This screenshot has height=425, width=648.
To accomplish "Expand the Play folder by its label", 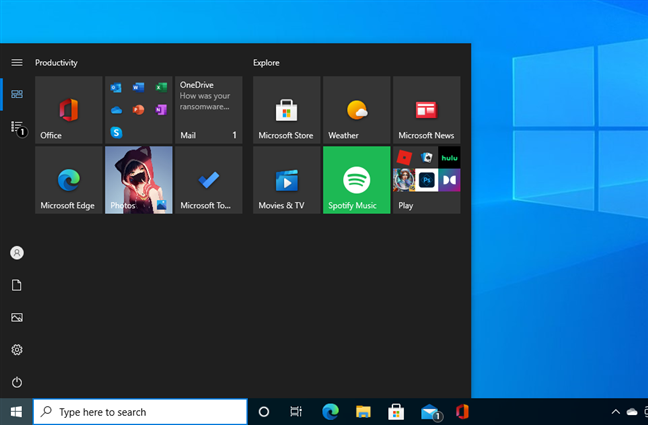I will 405,205.
